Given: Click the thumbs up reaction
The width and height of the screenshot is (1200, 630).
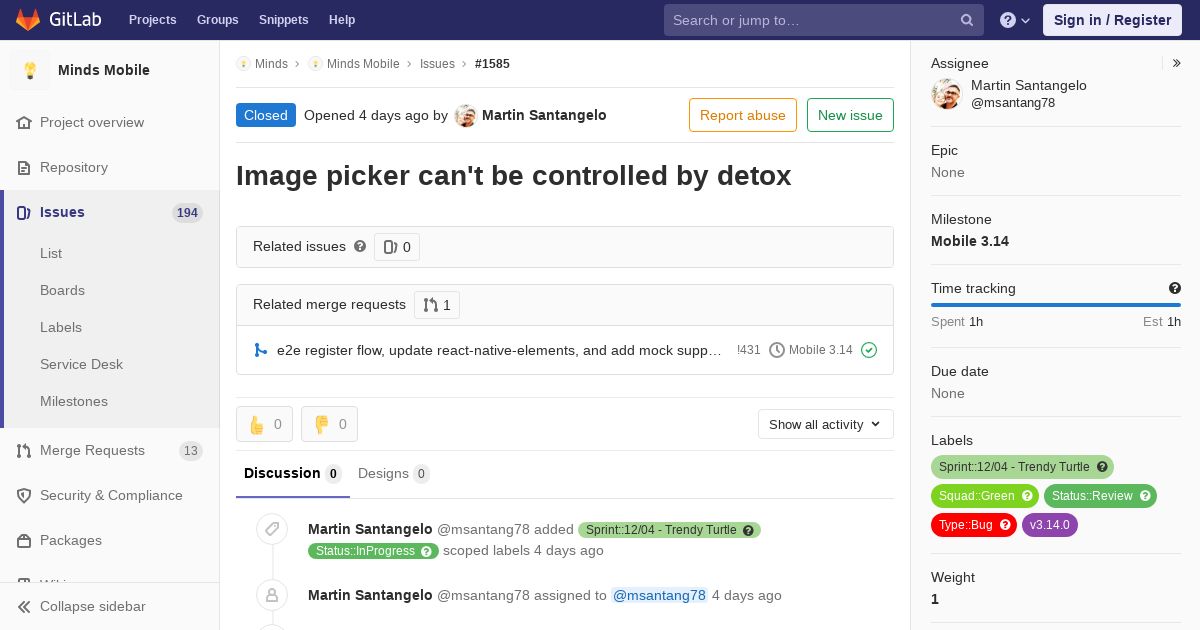Looking at the screenshot, I should click(264, 424).
